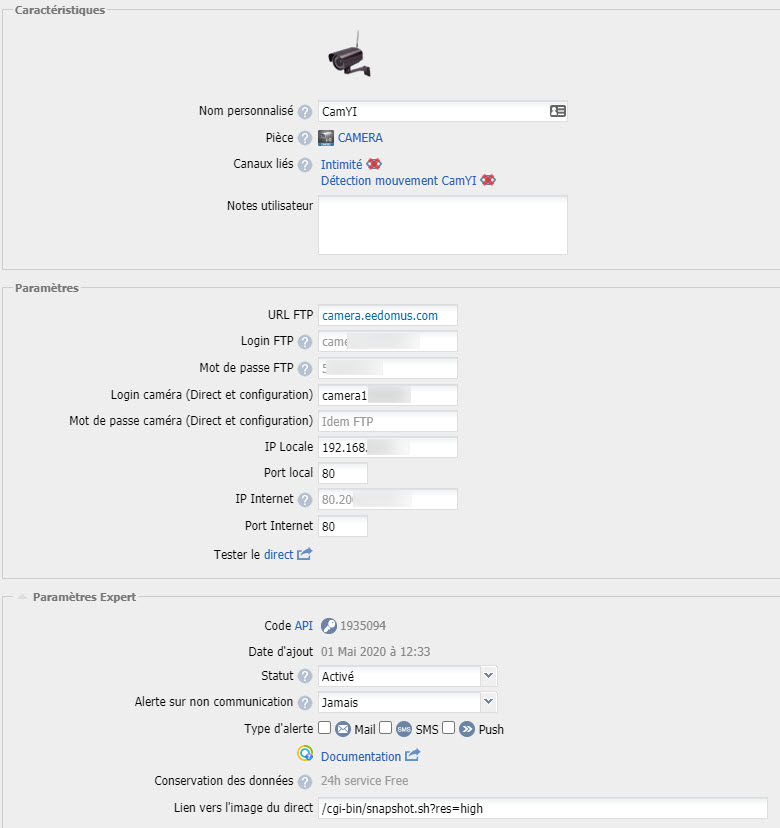Collapse the Paramètres Expert section
Screen dimensions: 780x828
click(x=22, y=597)
